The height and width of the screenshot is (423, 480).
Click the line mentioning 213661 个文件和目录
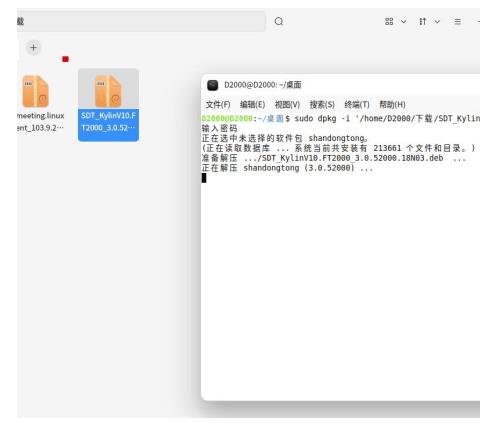pos(339,148)
